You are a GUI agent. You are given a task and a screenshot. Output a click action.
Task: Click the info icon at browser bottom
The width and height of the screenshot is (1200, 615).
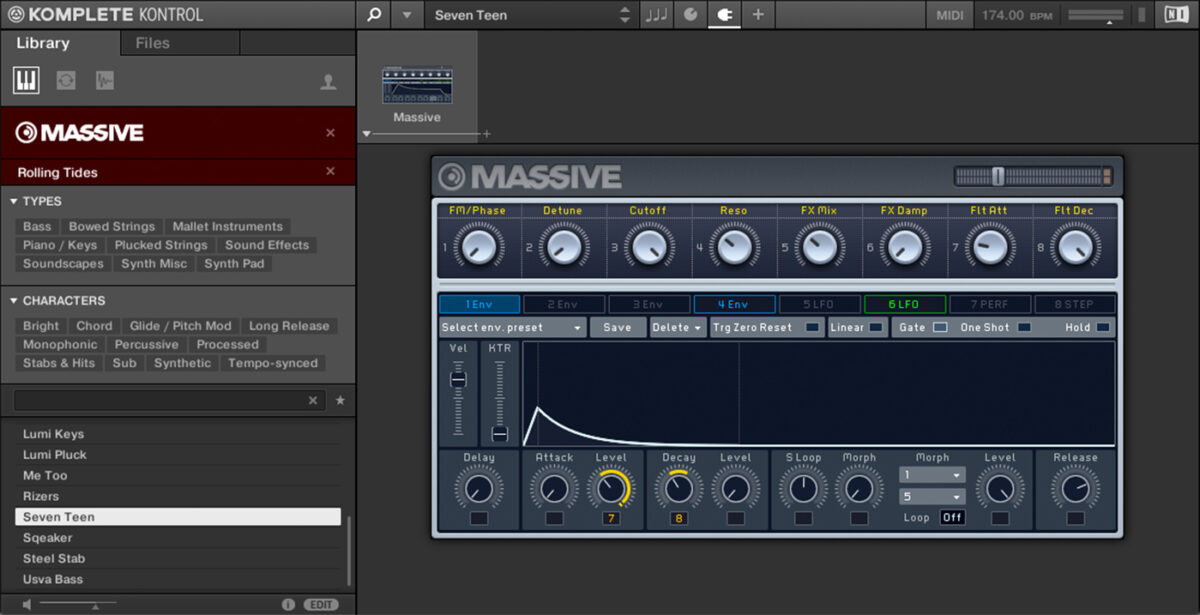pos(288,604)
